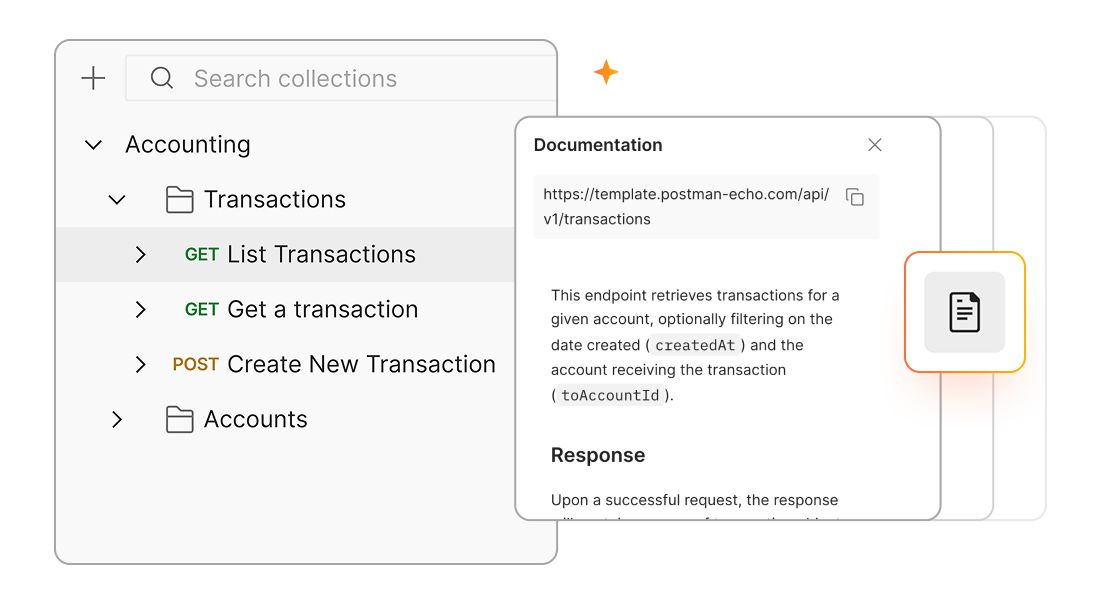1100x601 pixels.
Task: Select the highlighted documentation file icon
Action: 964,312
